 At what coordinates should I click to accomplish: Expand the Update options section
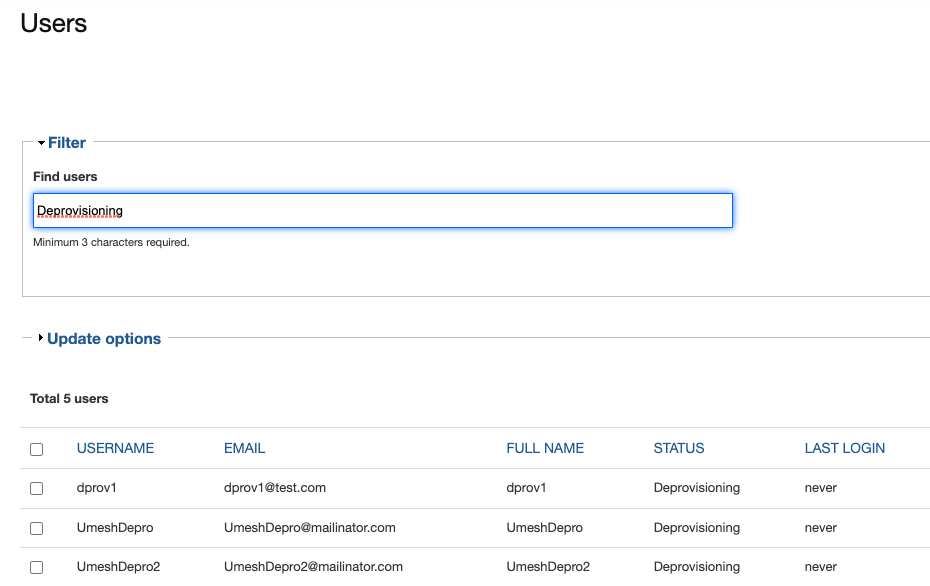click(103, 338)
